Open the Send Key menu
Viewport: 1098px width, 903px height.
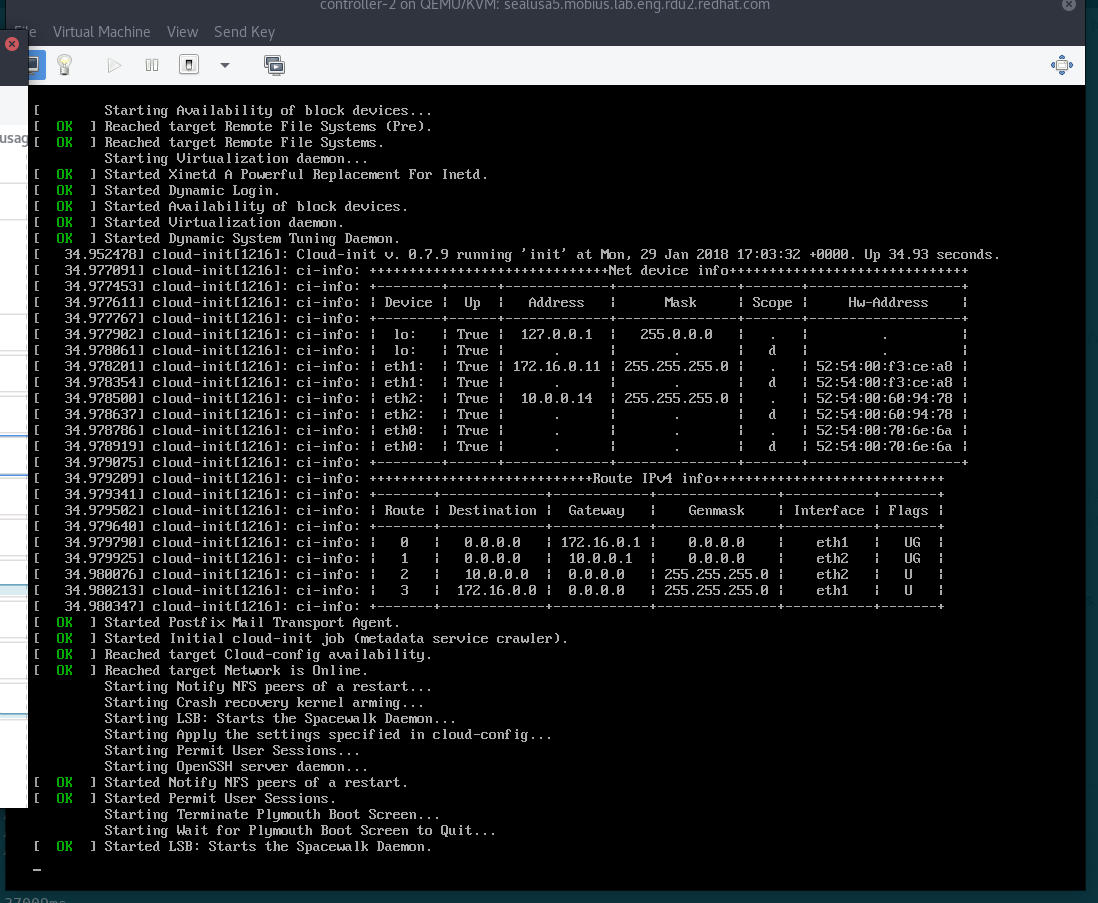point(244,32)
